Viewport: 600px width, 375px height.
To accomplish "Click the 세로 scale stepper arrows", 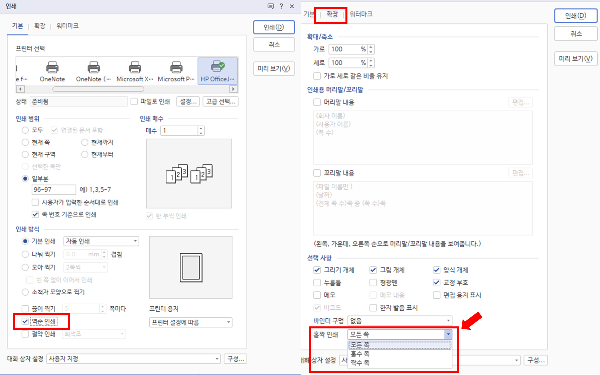I will 371,62.
